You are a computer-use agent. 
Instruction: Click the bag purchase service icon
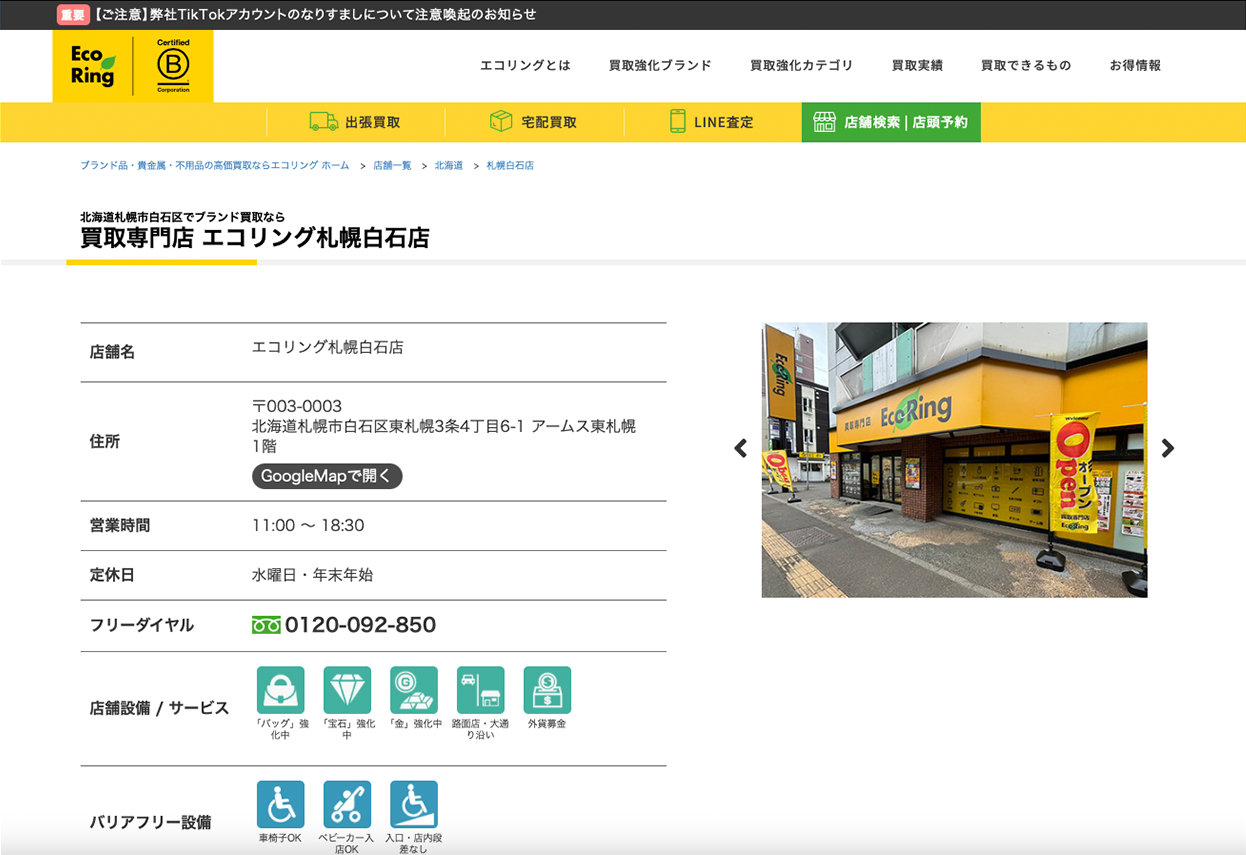[280, 690]
